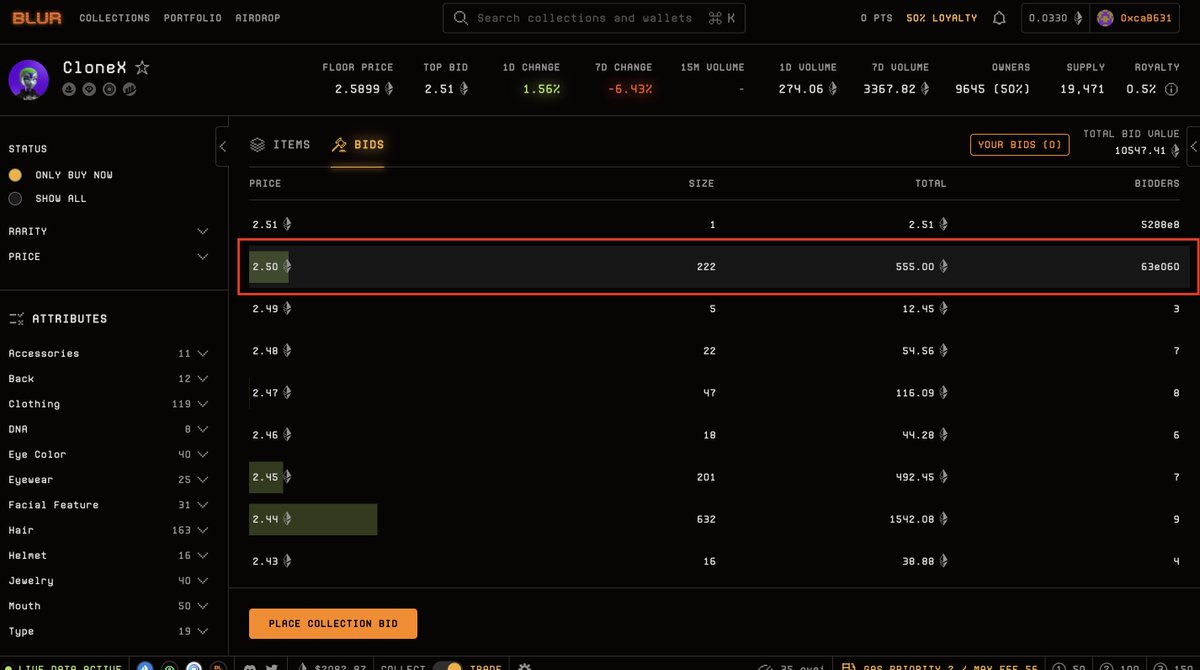The width and height of the screenshot is (1200, 670).
Task: Open the PORTFOLIO menu item
Action: coord(192,17)
